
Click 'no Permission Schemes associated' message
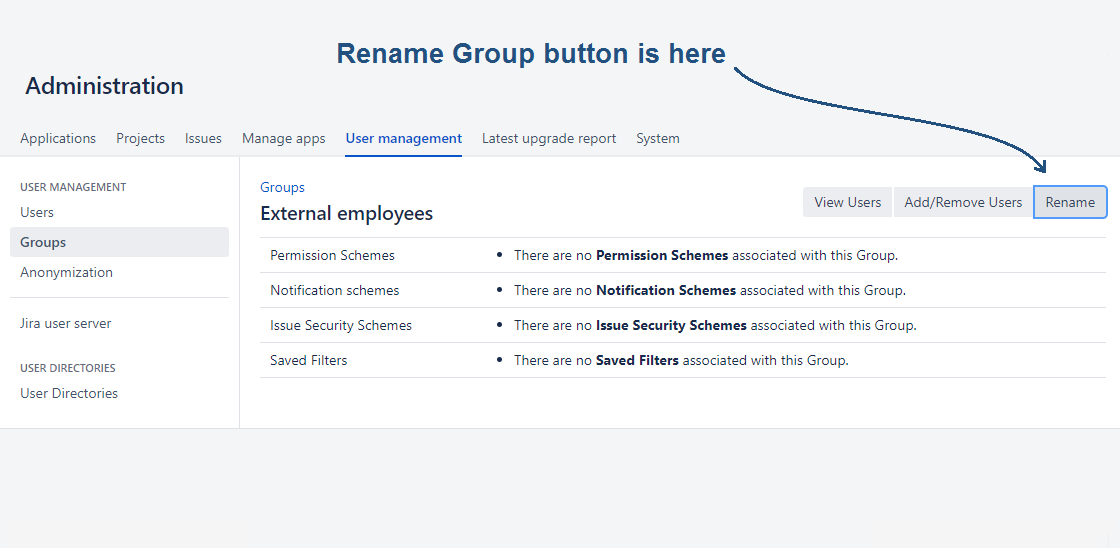tap(706, 255)
